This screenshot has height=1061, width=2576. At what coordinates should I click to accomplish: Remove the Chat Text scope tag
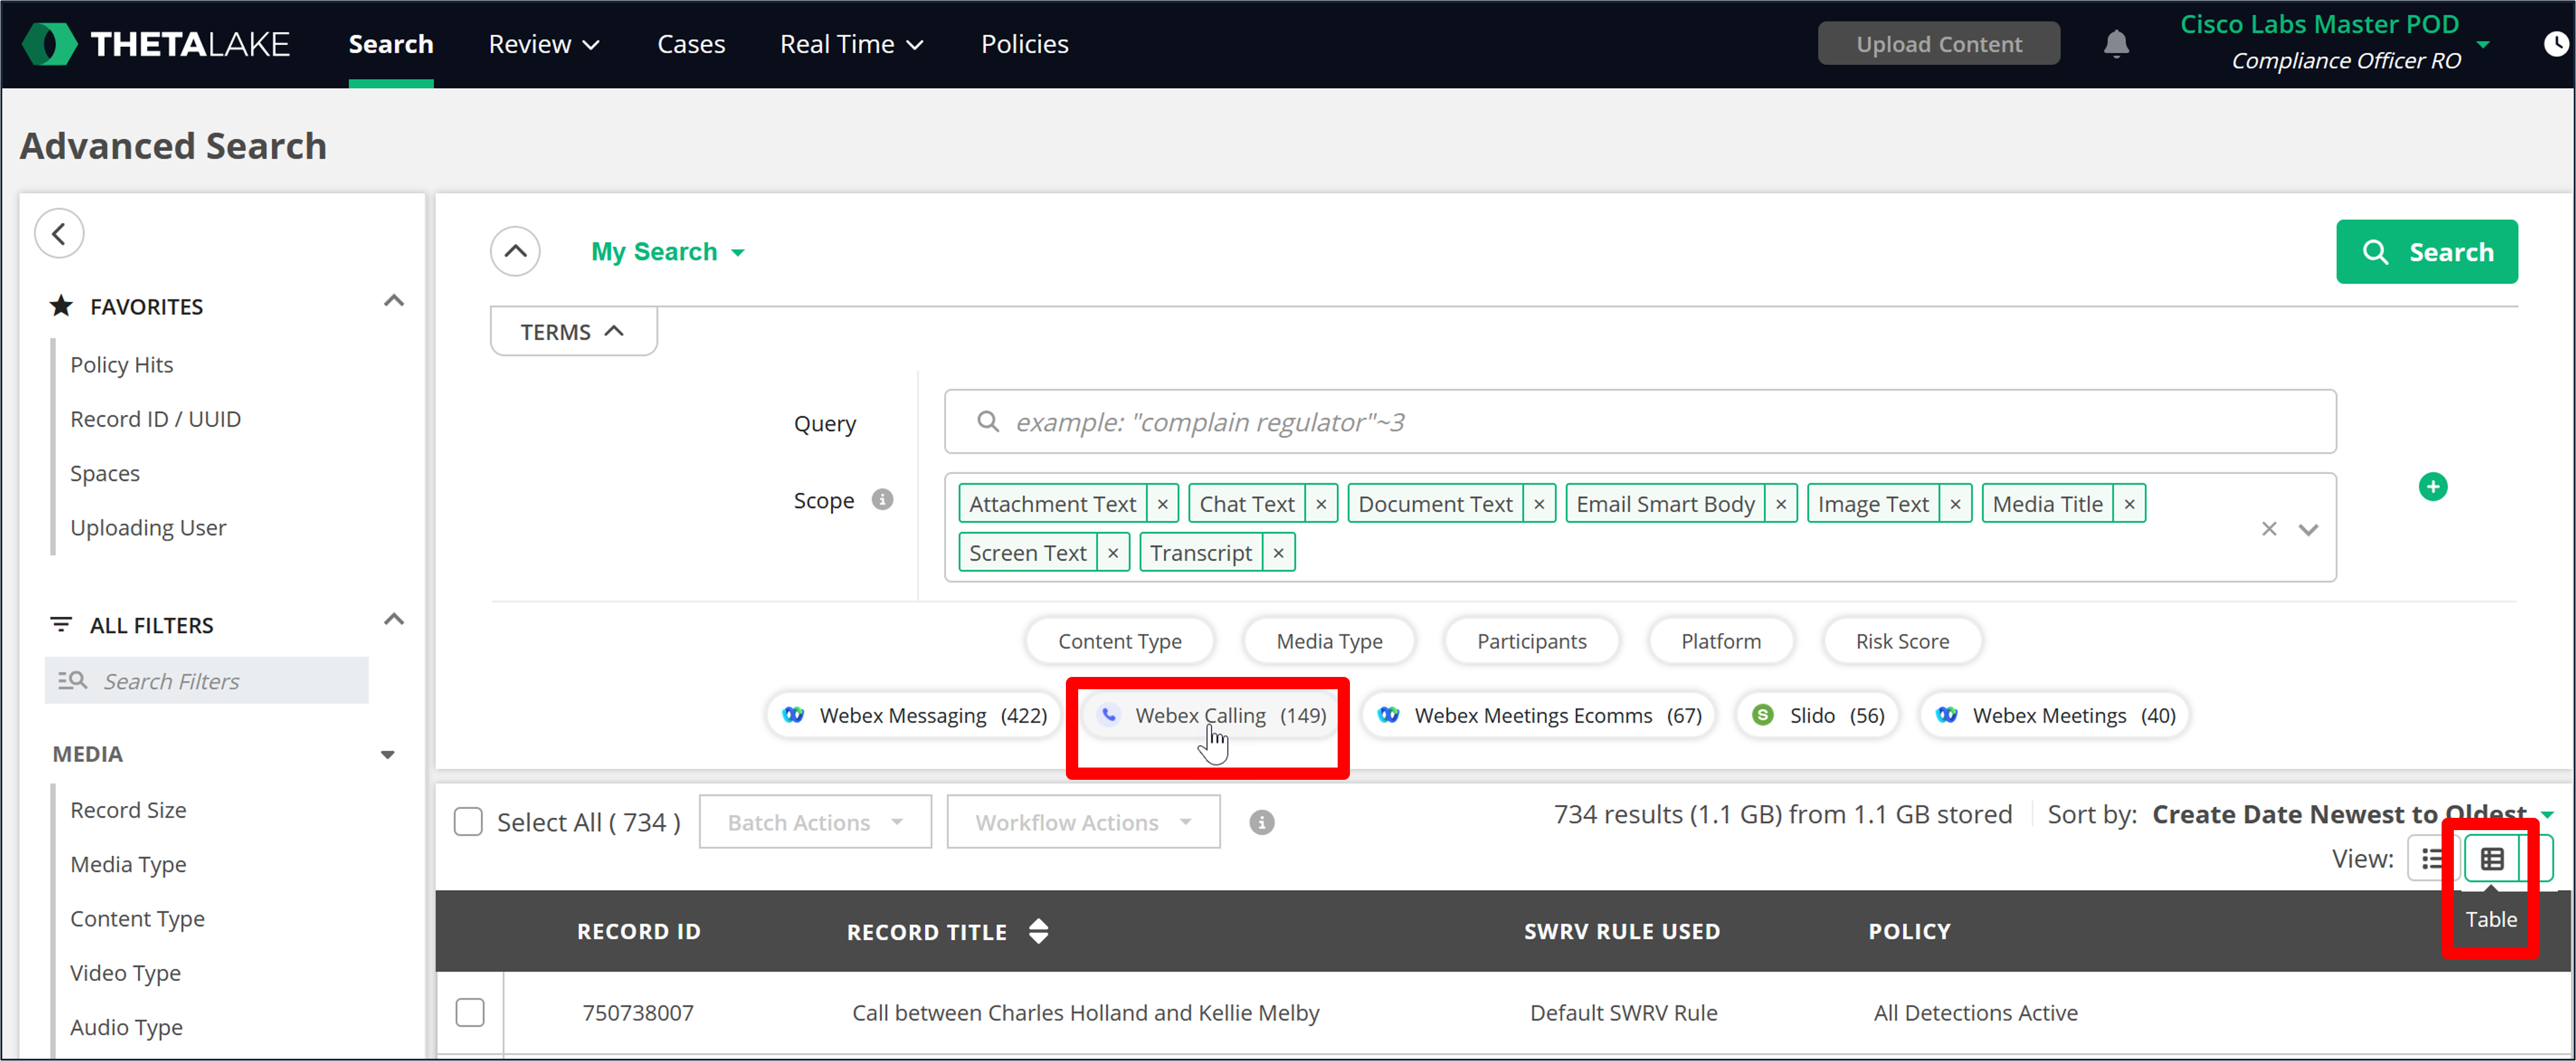tap(1321, 504)
